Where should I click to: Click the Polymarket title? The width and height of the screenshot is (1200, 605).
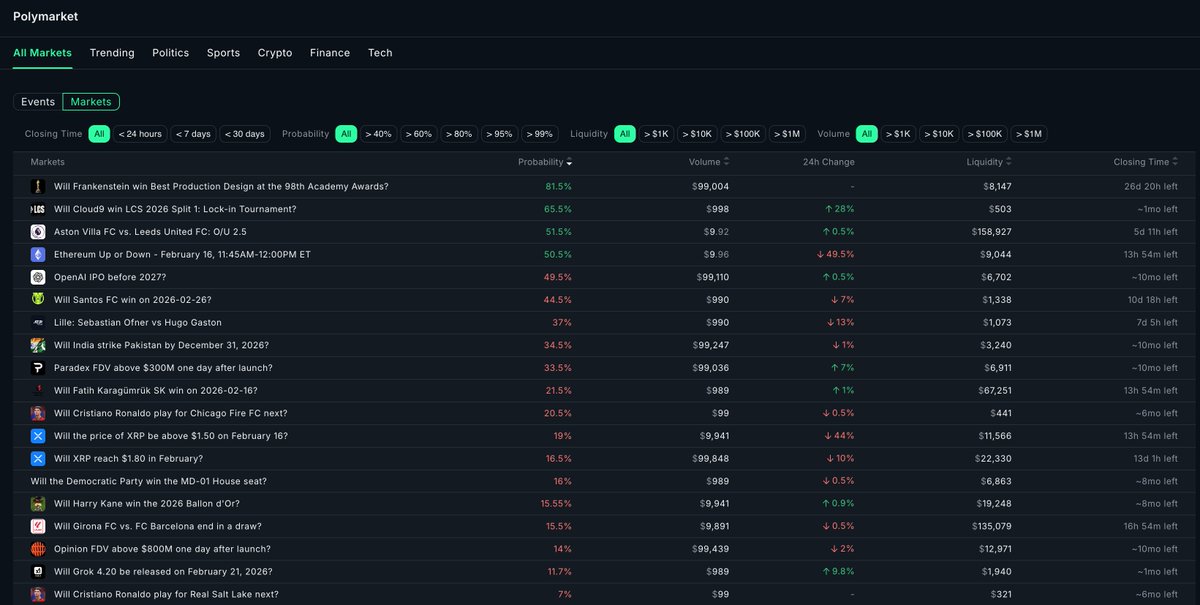[x=45, y=17]
